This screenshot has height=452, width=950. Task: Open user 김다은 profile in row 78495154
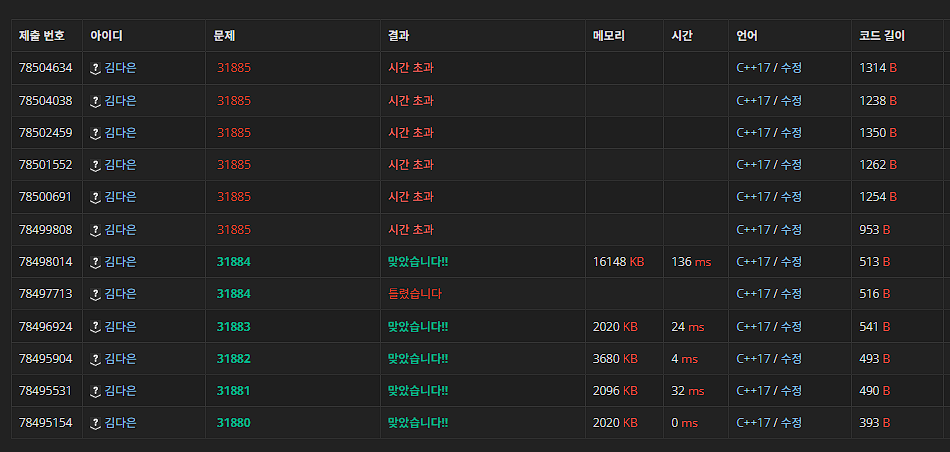(121, 423)
